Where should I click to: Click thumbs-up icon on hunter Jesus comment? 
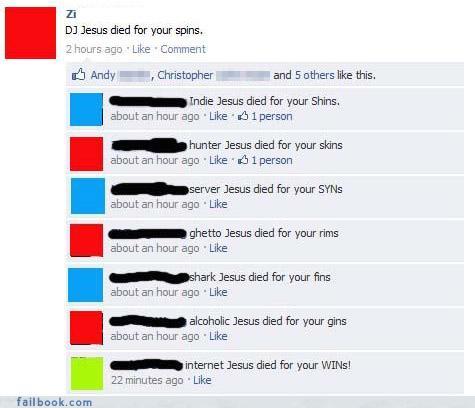(x=243, y=160)
